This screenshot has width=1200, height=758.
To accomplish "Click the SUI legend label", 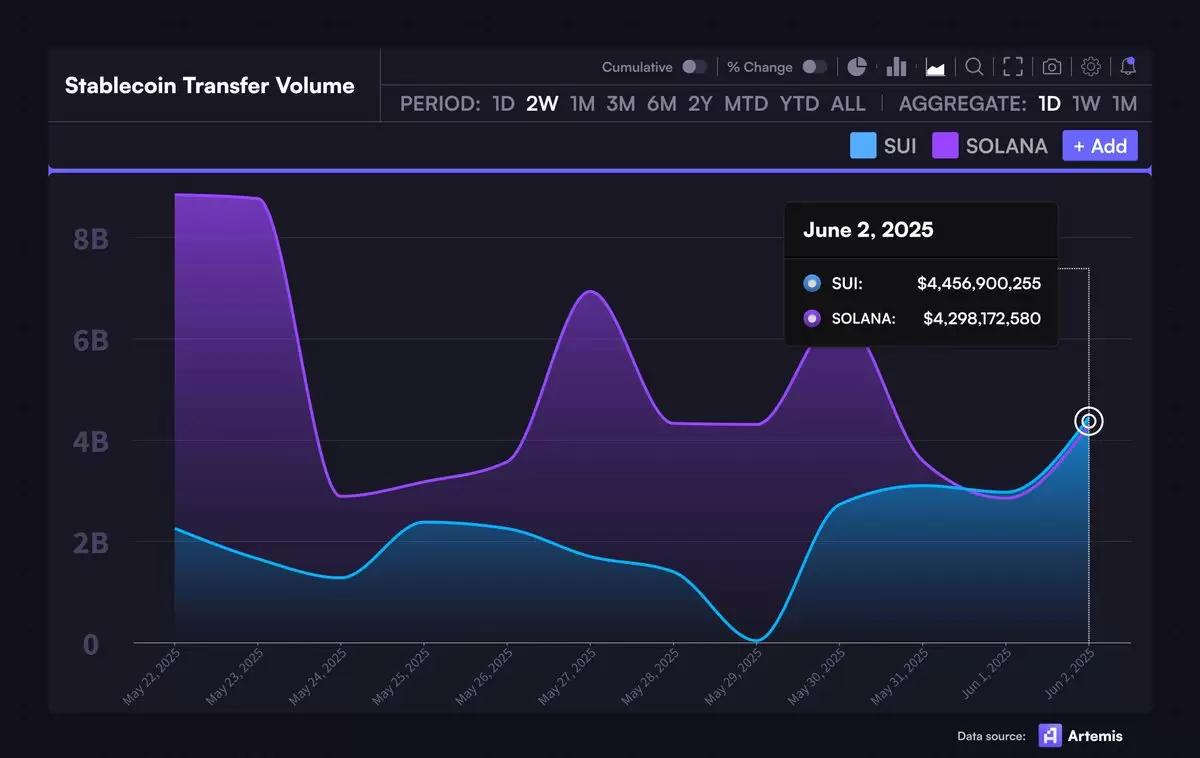I will point(900,146).
